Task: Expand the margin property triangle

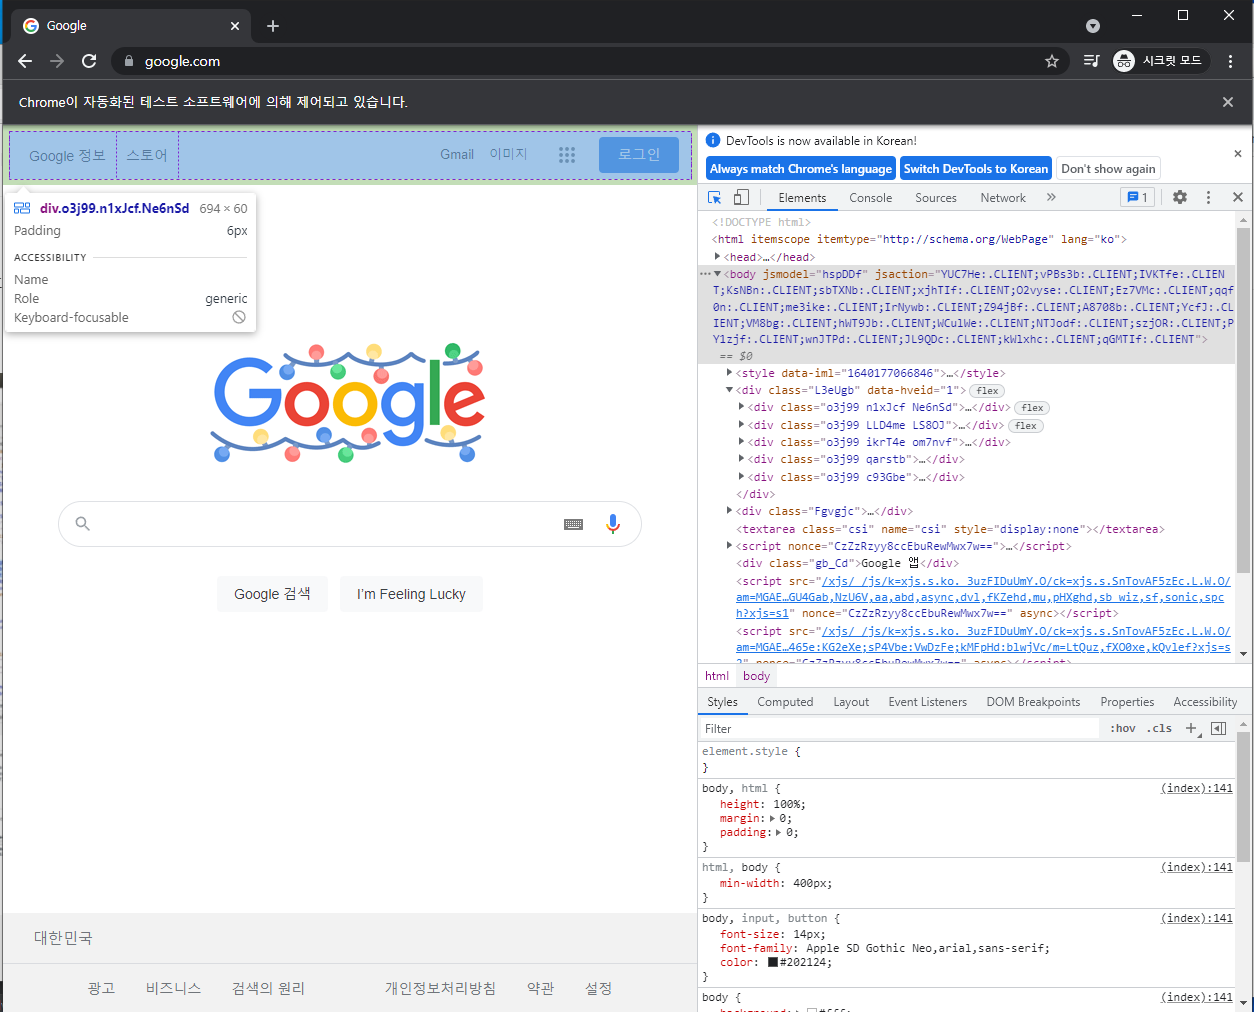Action: point(771,818)
